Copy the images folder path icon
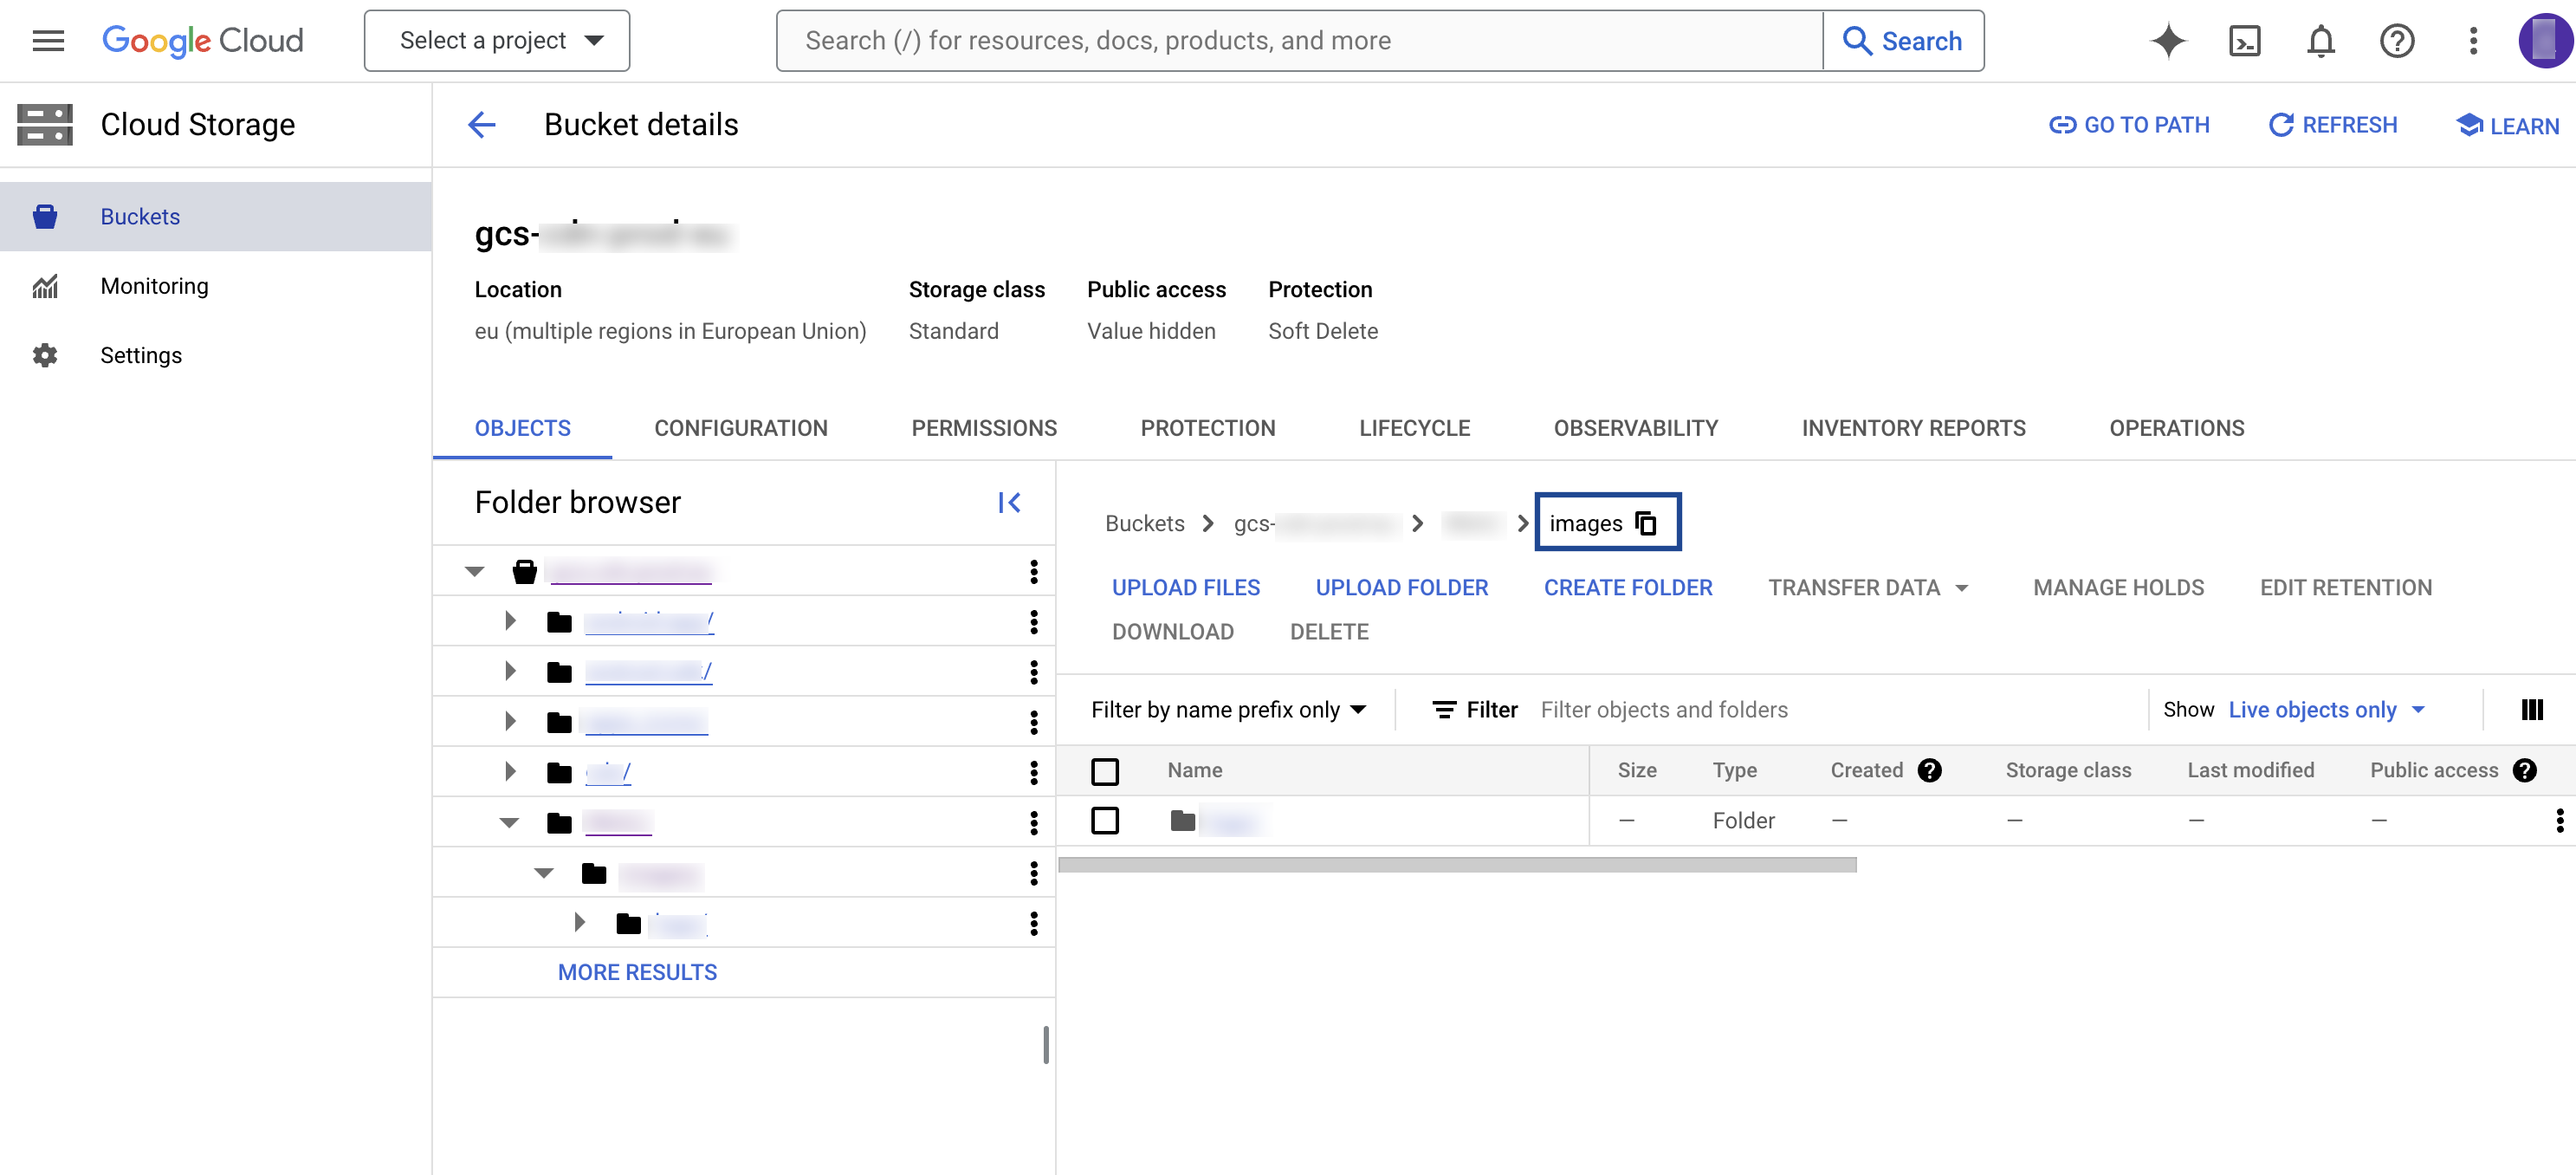This screenshot has width=2576, height=1175. coord(1645,523)
